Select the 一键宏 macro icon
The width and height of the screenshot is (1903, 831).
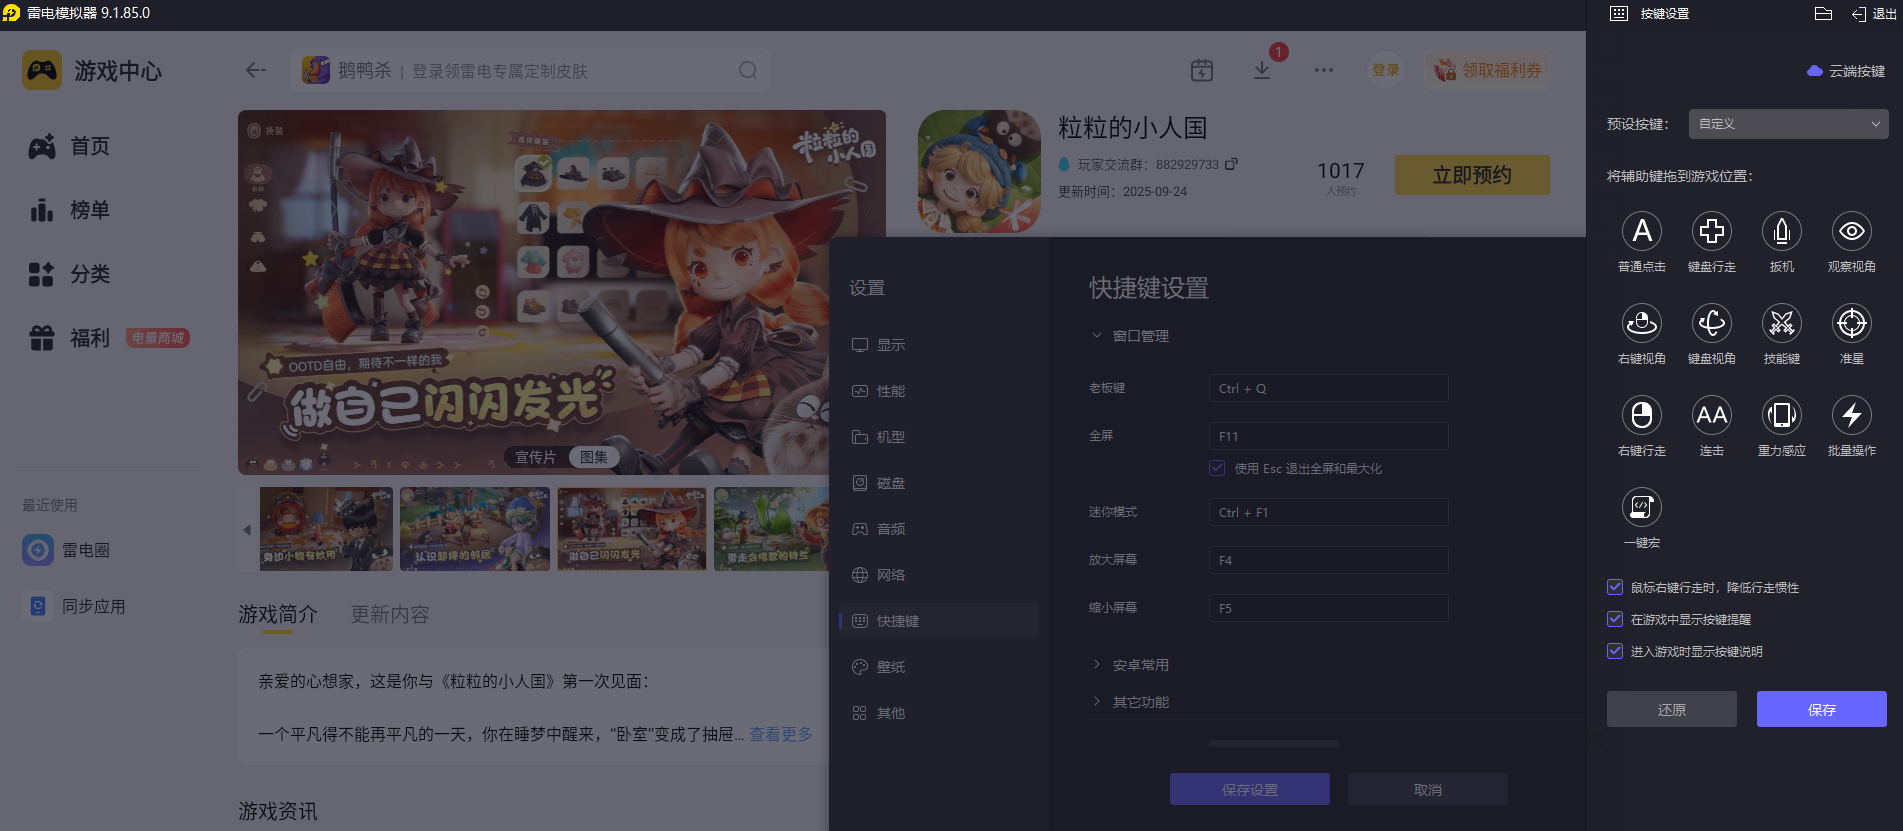(x=1641, y=507)
